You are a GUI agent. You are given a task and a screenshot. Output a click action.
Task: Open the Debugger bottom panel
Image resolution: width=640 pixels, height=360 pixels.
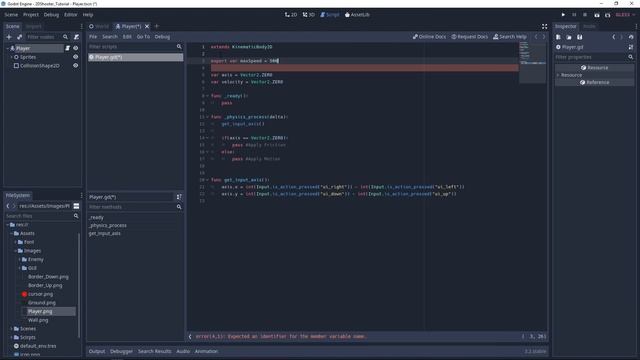coord(121,351)
